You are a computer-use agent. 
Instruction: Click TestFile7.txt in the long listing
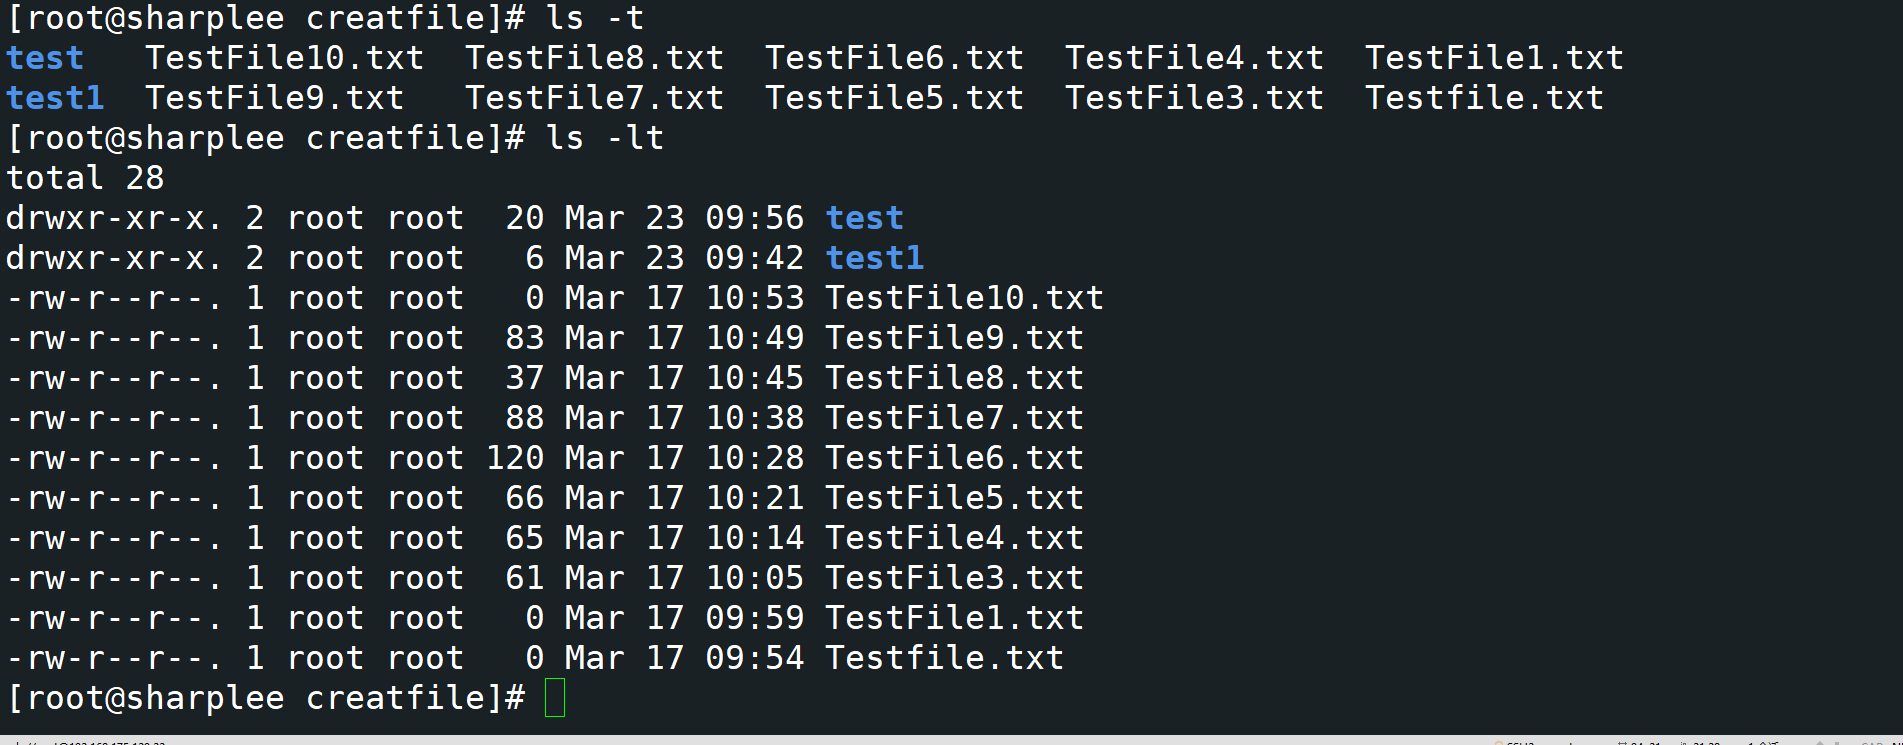point(954,418)
